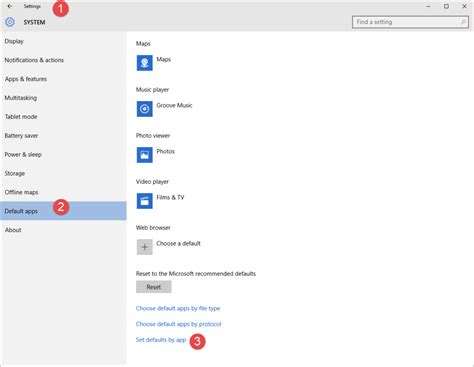Click the Groove Music app icon

(x=145, y=109)
